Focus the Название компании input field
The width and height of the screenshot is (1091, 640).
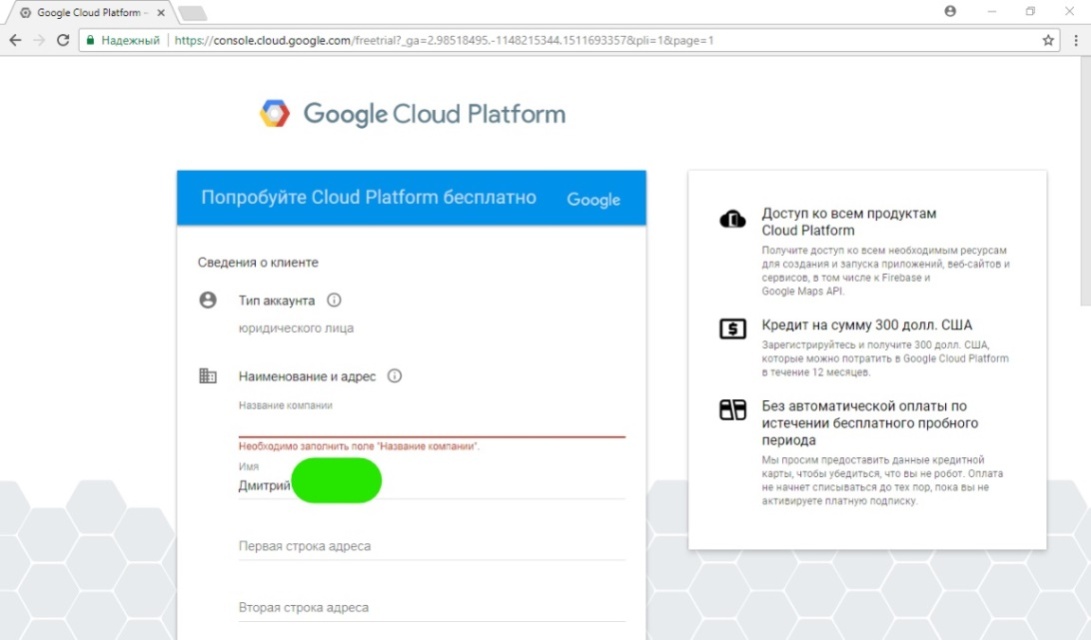(x=431, y=424)
